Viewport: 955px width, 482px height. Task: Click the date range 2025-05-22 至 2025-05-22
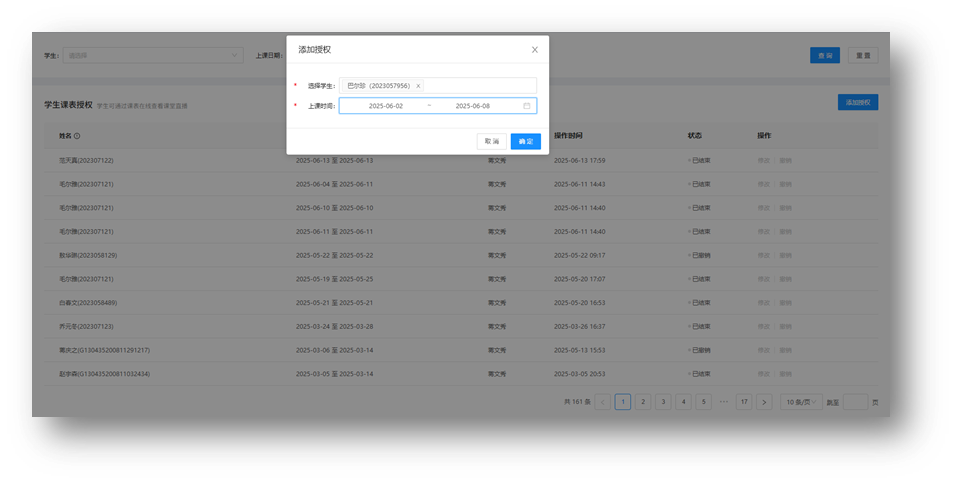click(x=334, y=256)
